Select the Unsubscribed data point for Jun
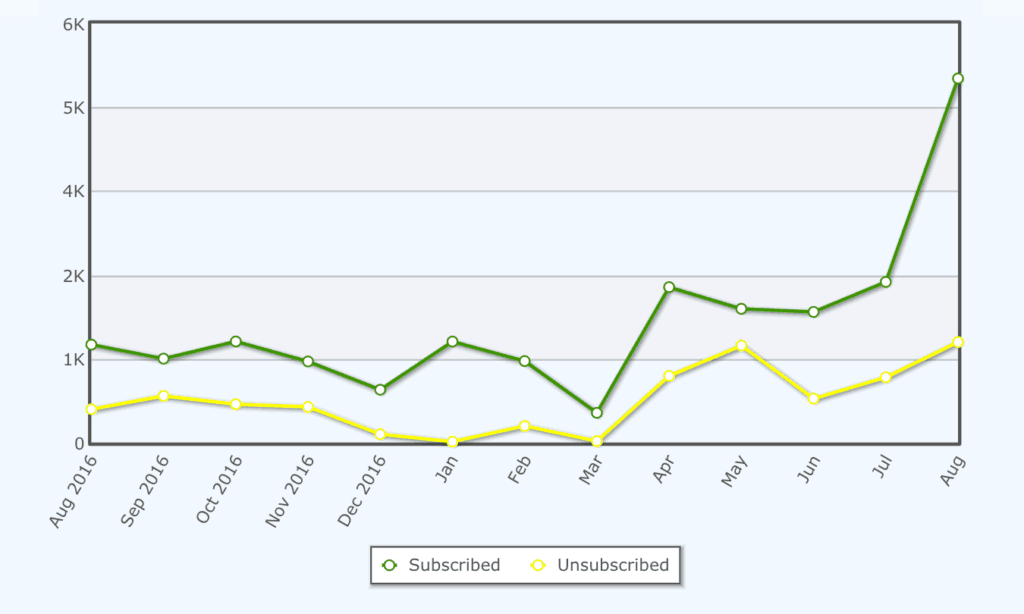This screenshot has width=1024, height=614. (x=813, y=399)
